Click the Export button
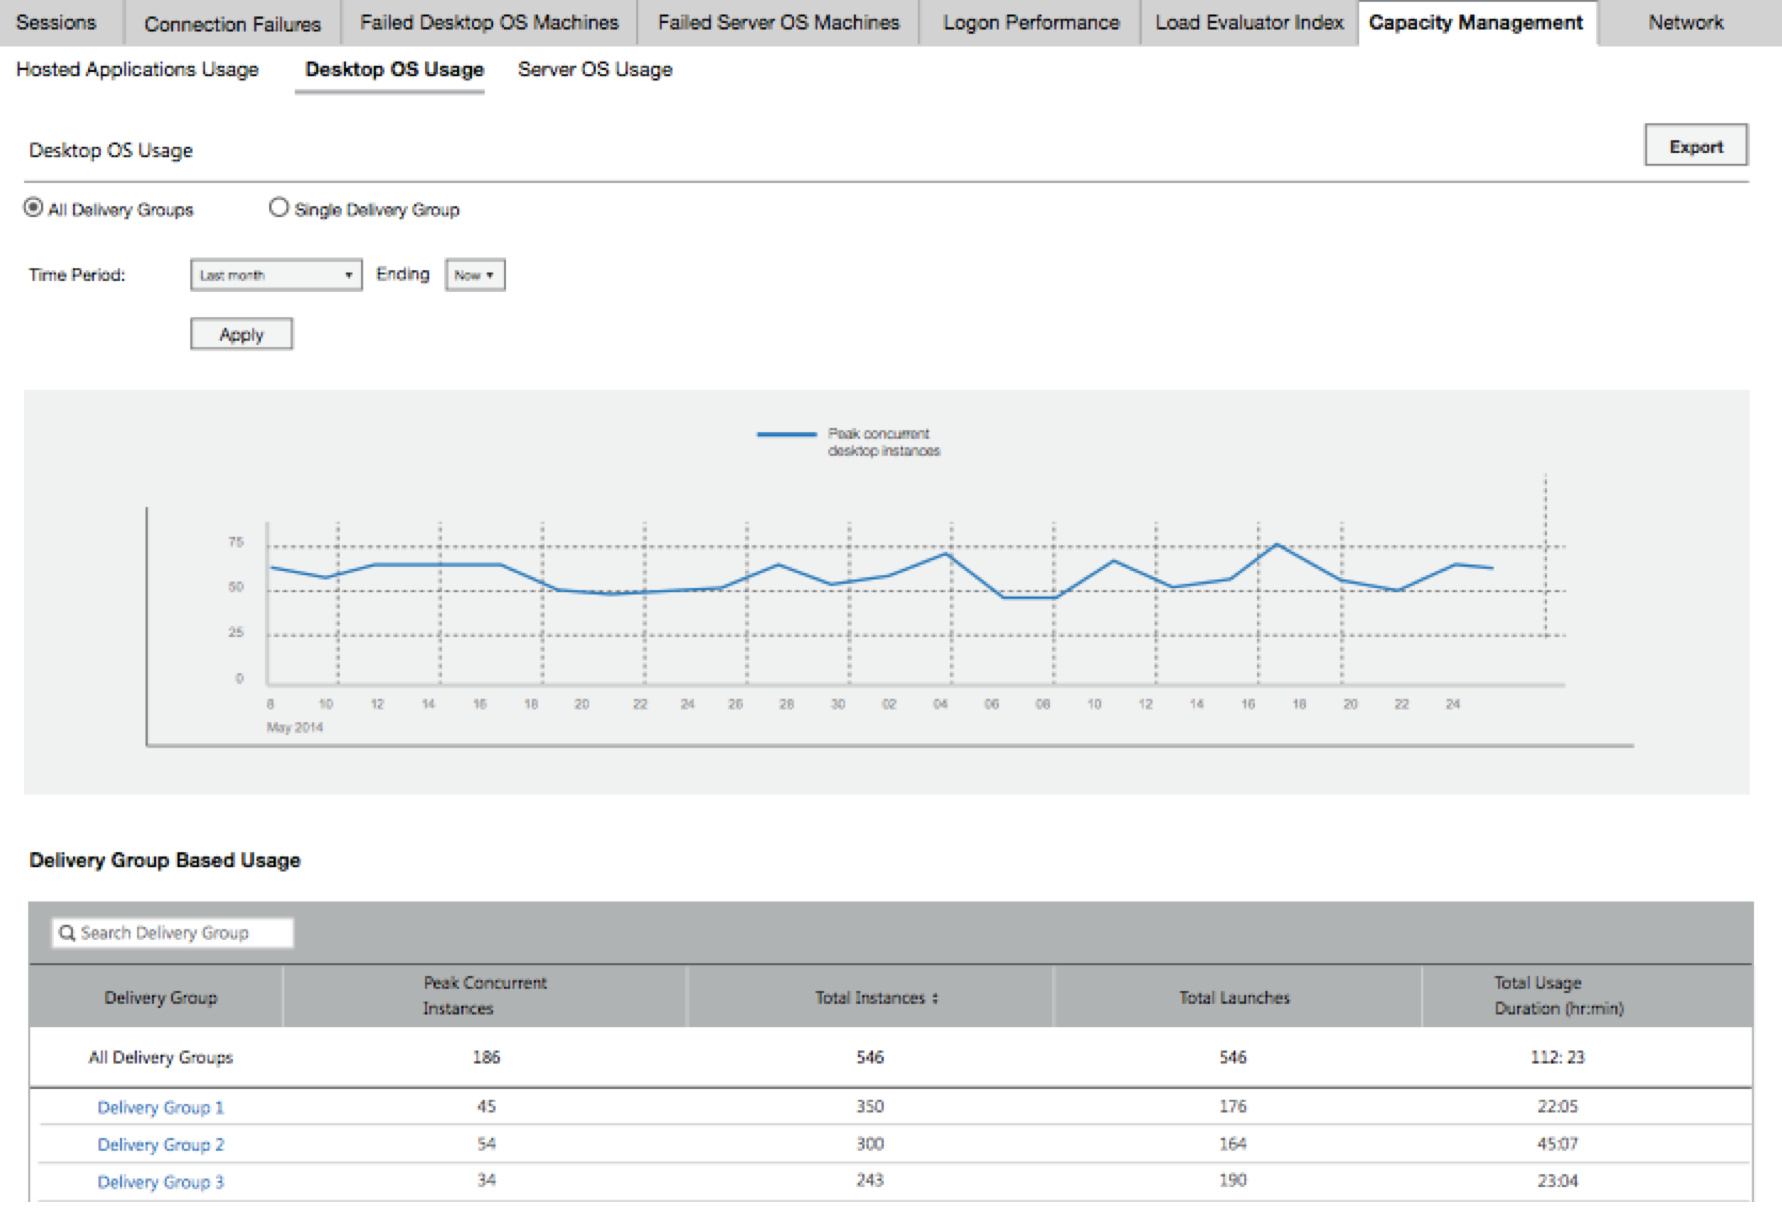This screenshot has height=1221, width=1782. pos(1696,146)
